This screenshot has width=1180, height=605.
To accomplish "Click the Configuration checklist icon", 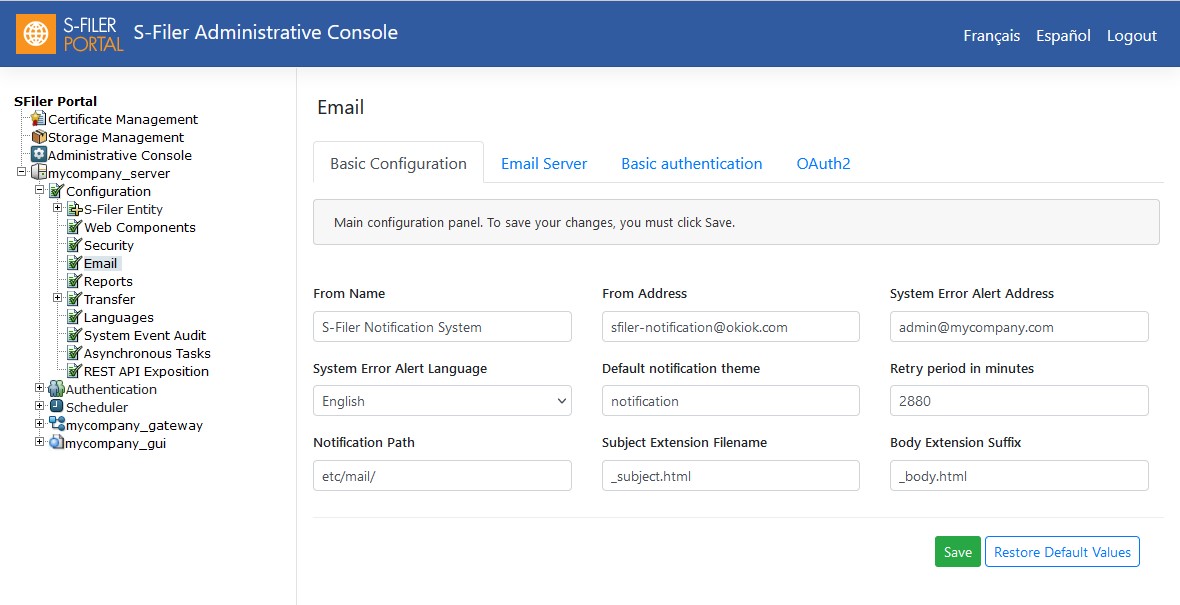I will pos(56,191).
